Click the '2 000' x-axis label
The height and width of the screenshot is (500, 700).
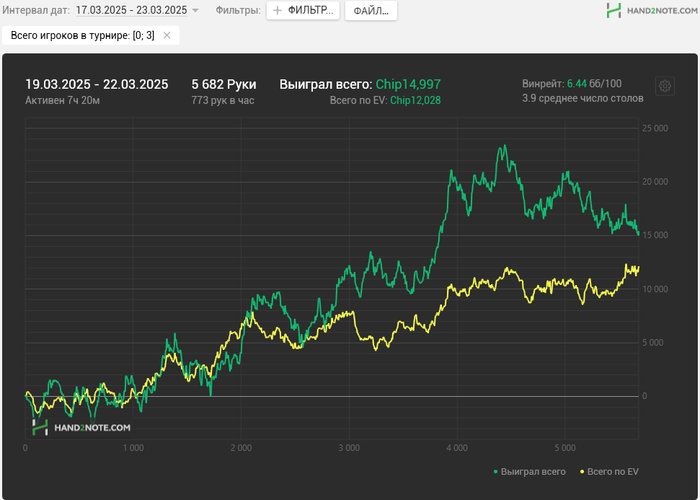click(241, 448)
